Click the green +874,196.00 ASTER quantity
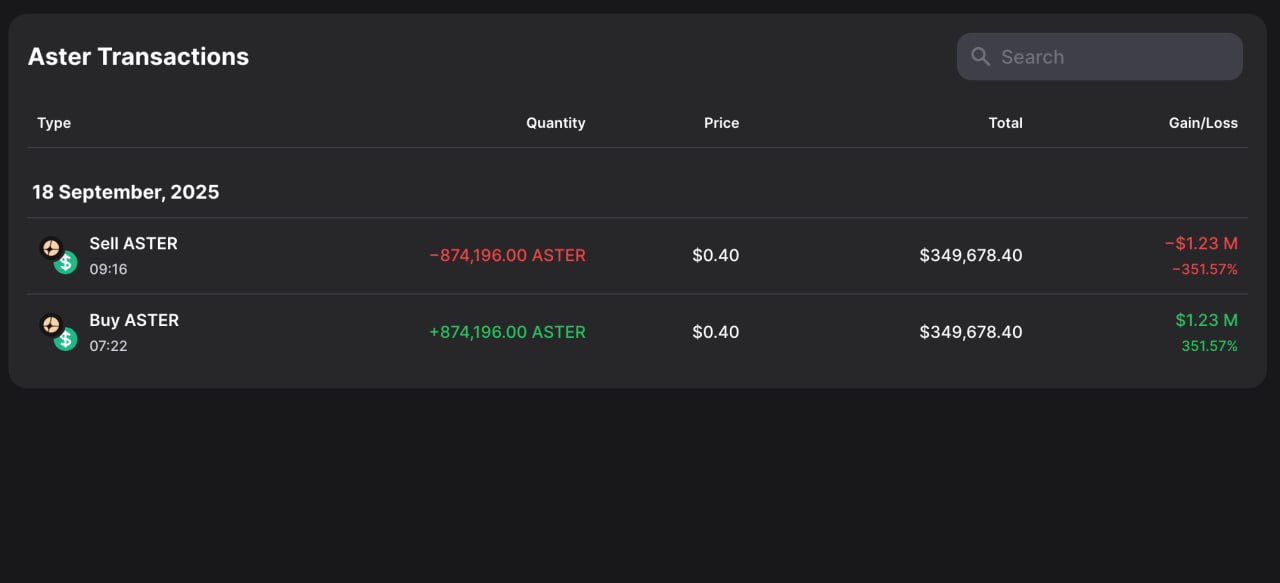Screen dimensions: 1280x583 (x=507, y=332)
